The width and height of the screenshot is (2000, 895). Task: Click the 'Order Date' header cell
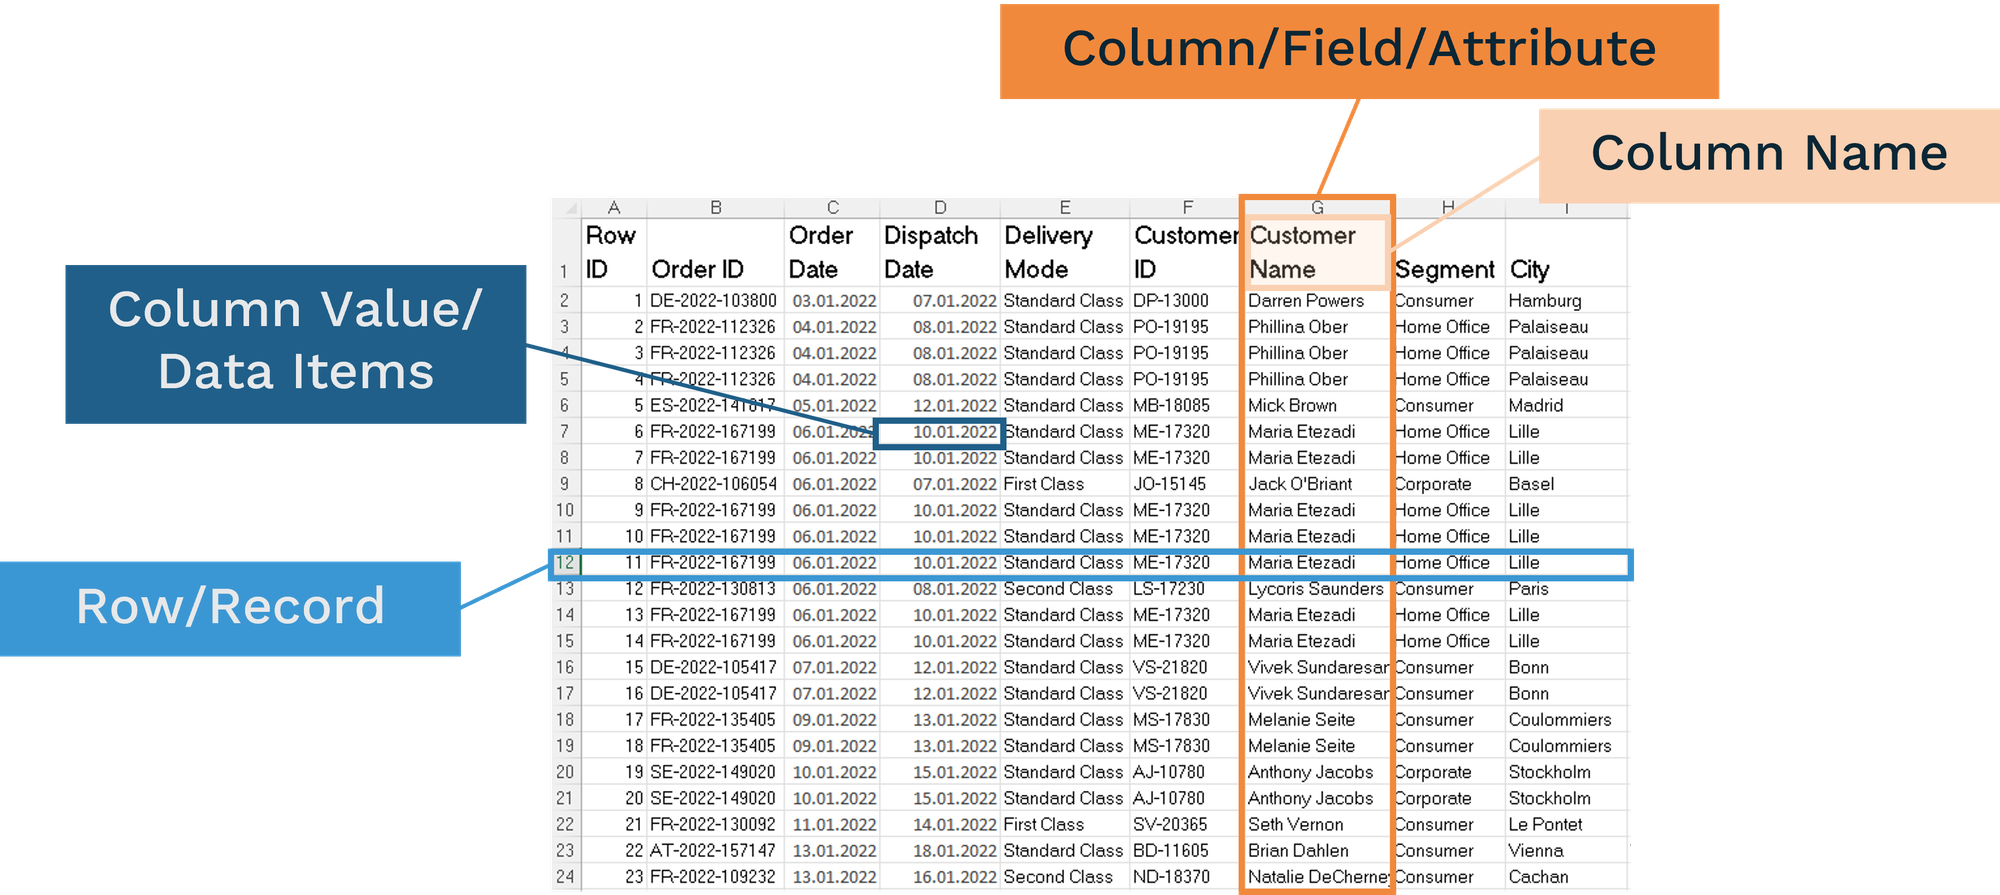click(832, 253)
